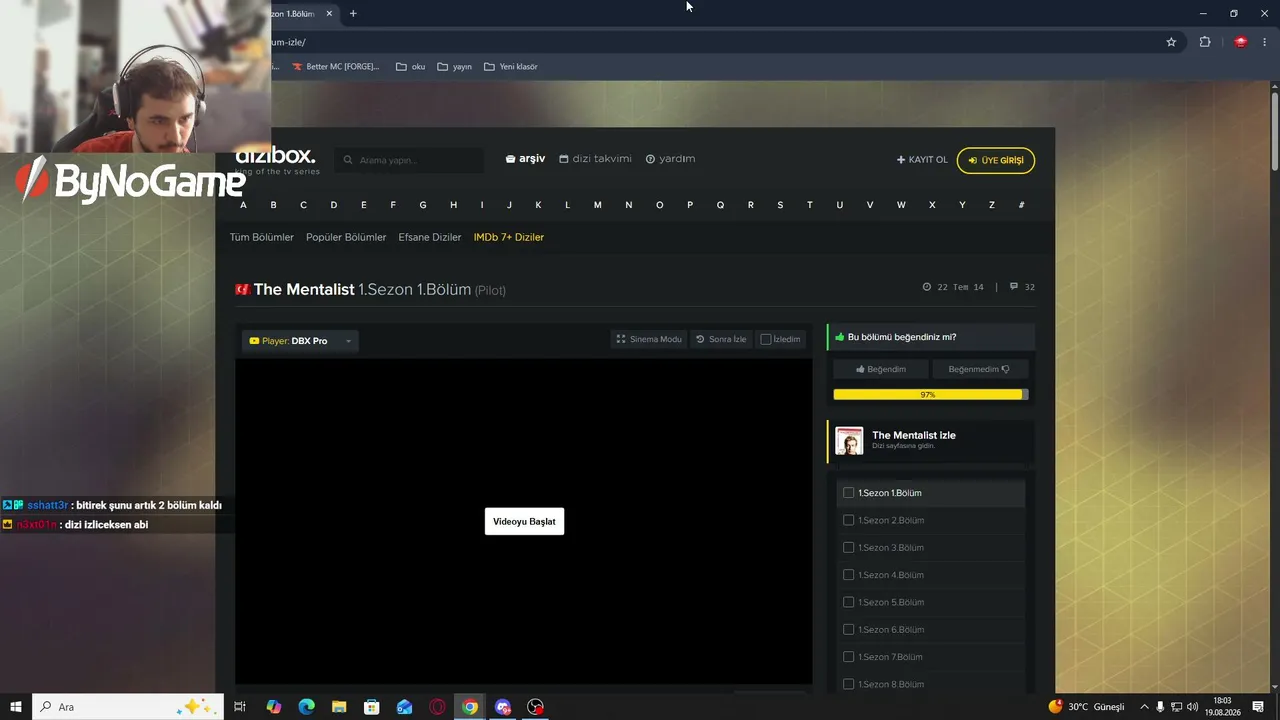The height and width of the screenshot is (720, 1280).
Task: Click the ÜYE GİRİŞİ button
Action: (x=996, y=160)
